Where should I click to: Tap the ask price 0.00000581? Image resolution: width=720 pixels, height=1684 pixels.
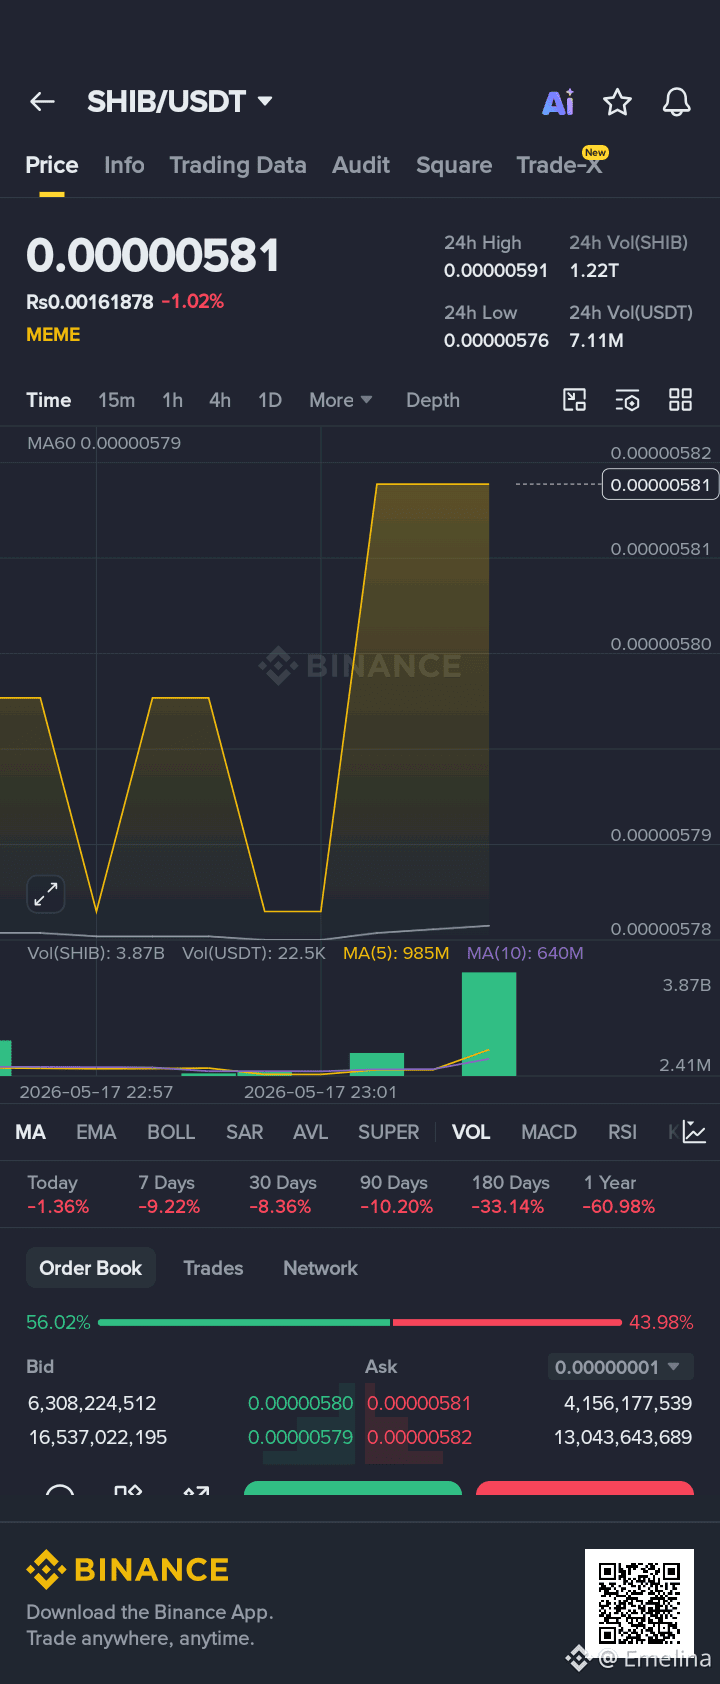(419, 1403)
